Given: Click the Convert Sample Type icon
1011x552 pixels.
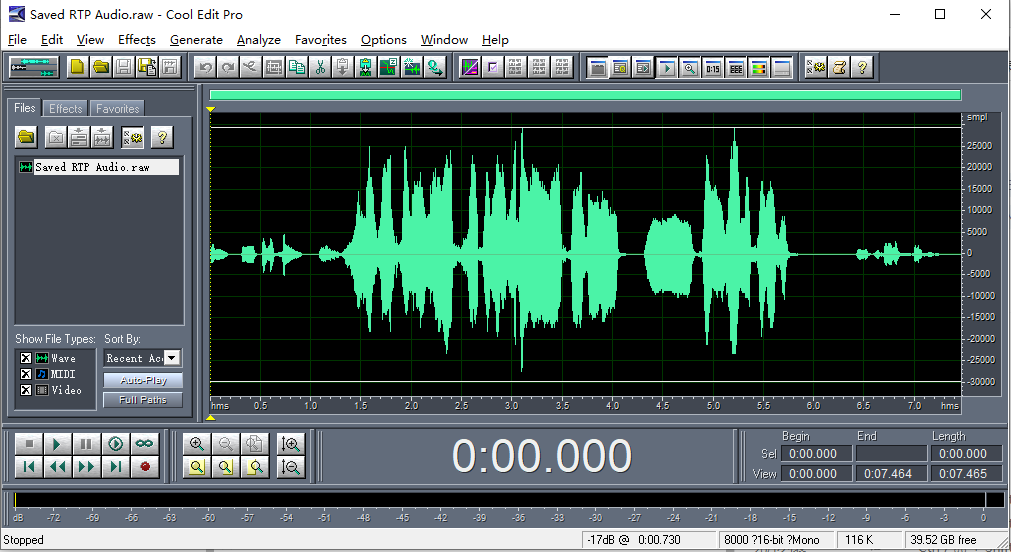Looking at the screenshot, I should point(435,67).
